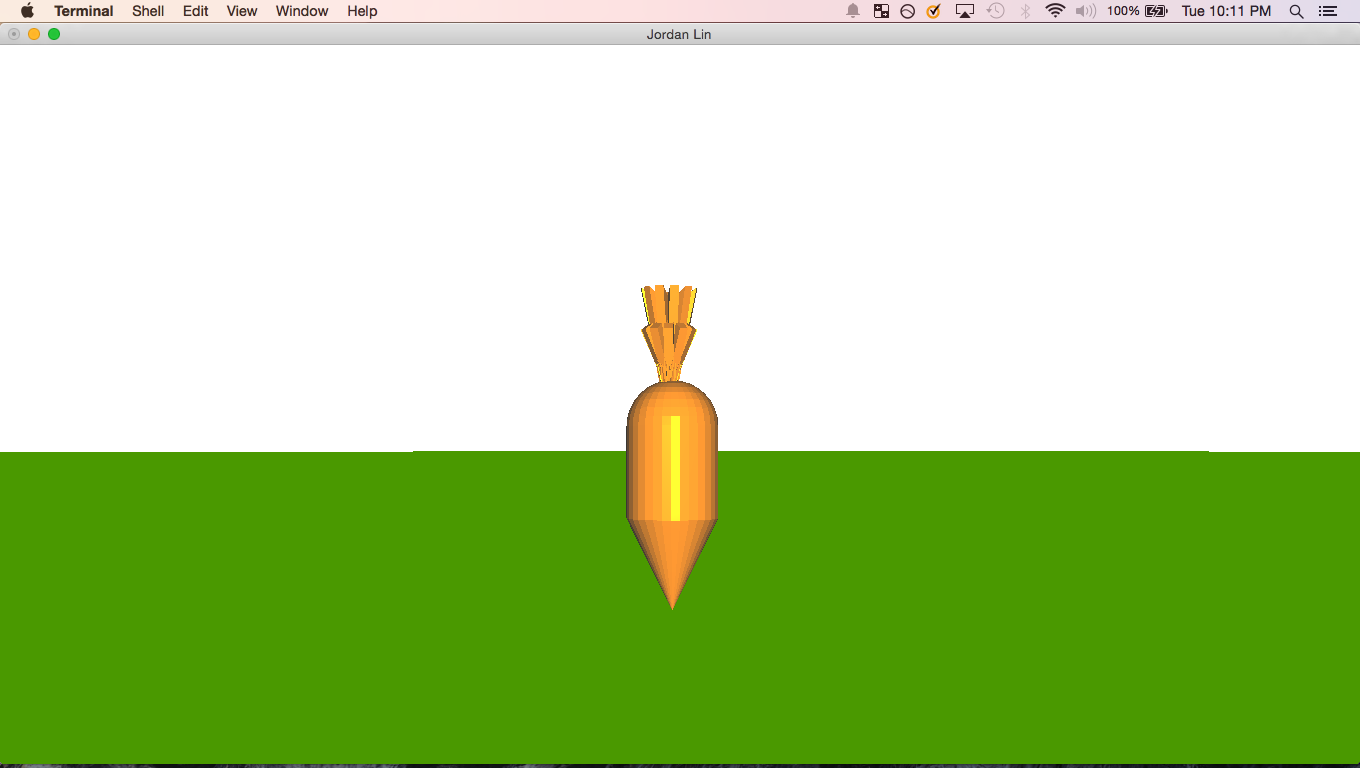Open the Window menu

(x=302, y=11)
